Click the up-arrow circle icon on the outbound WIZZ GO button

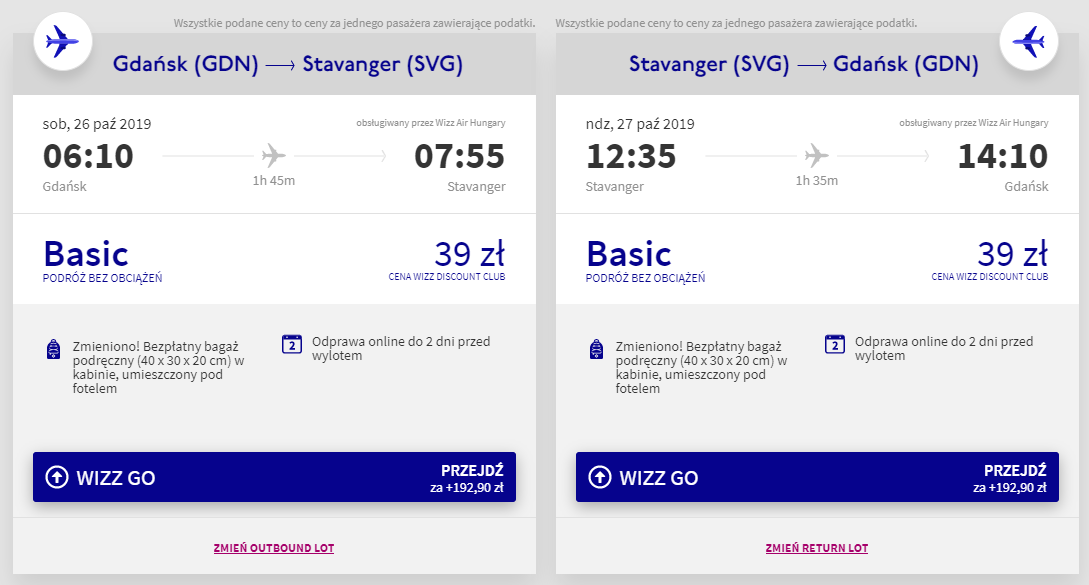pyautogui.click(x=56, y=478)
